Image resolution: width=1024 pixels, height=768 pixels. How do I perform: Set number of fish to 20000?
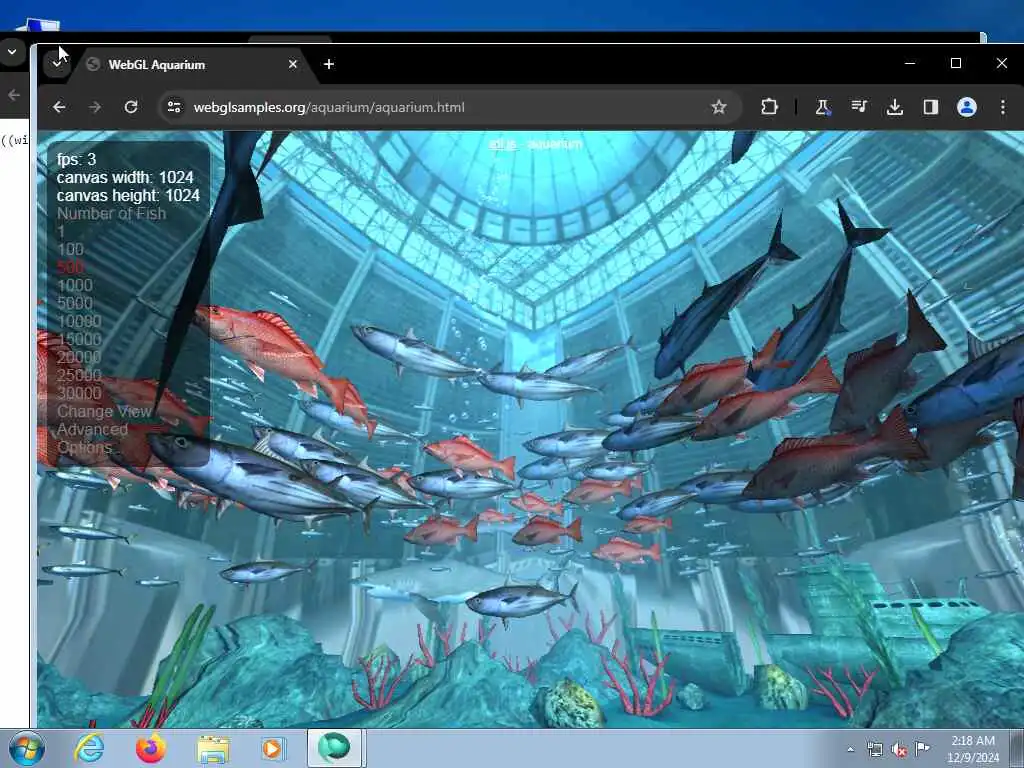pyautogui.click(x=79, y=357)
